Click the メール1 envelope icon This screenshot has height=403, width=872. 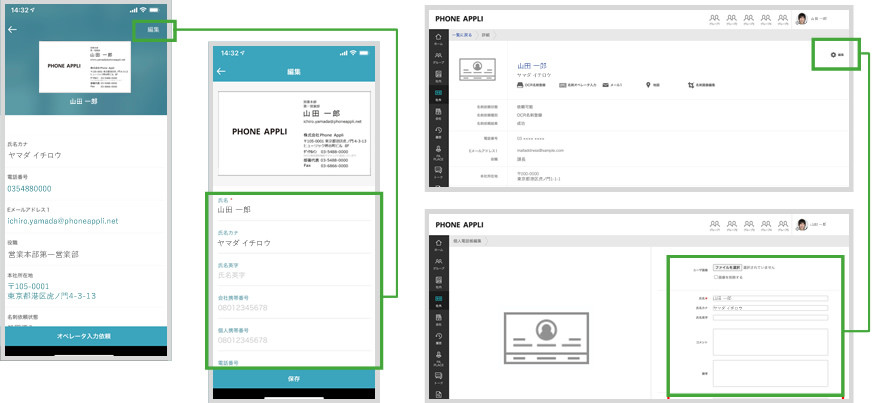605,85
